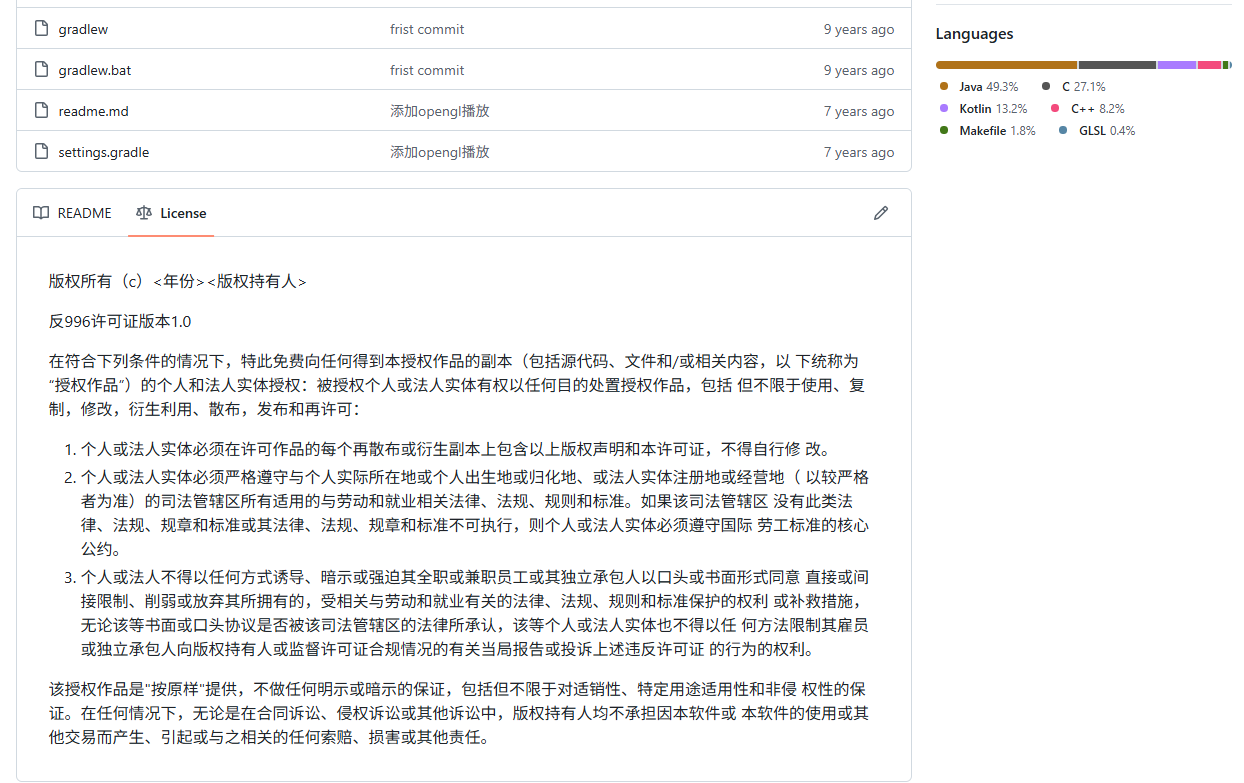Click the book icon on README tab
The width and height of the screenshot is (1244, 783).
click(41, 213)
